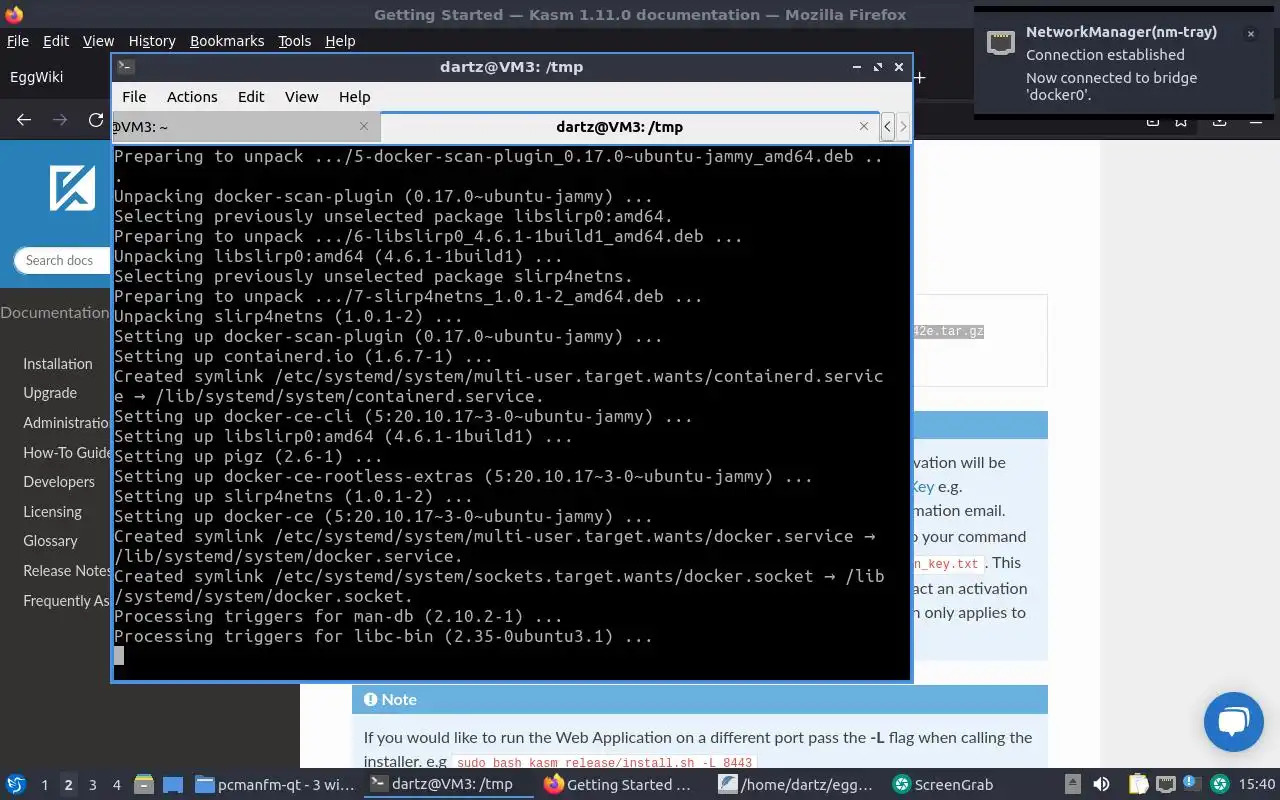Viewport: 1280px width, 800px height.
Task: Open the Release Notes docs section
Action: pos(66,570)
